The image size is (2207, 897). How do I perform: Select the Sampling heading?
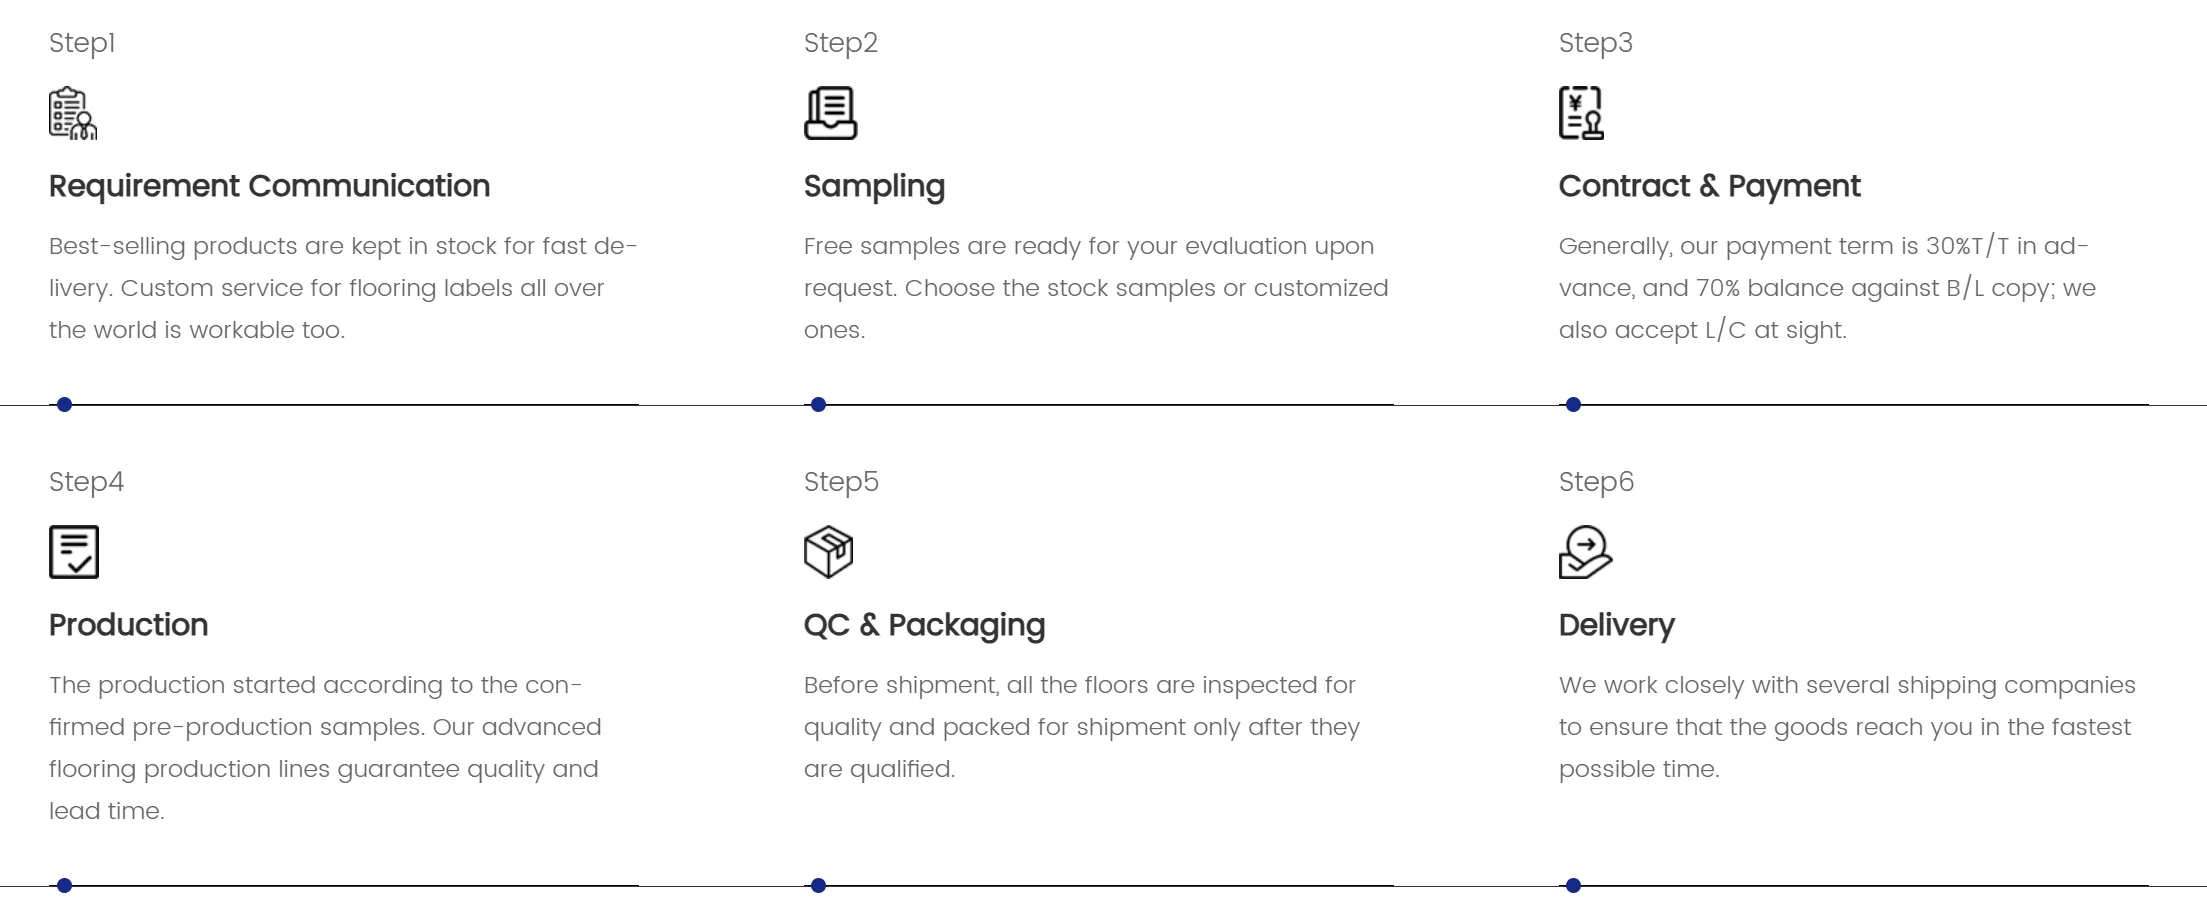874,187
